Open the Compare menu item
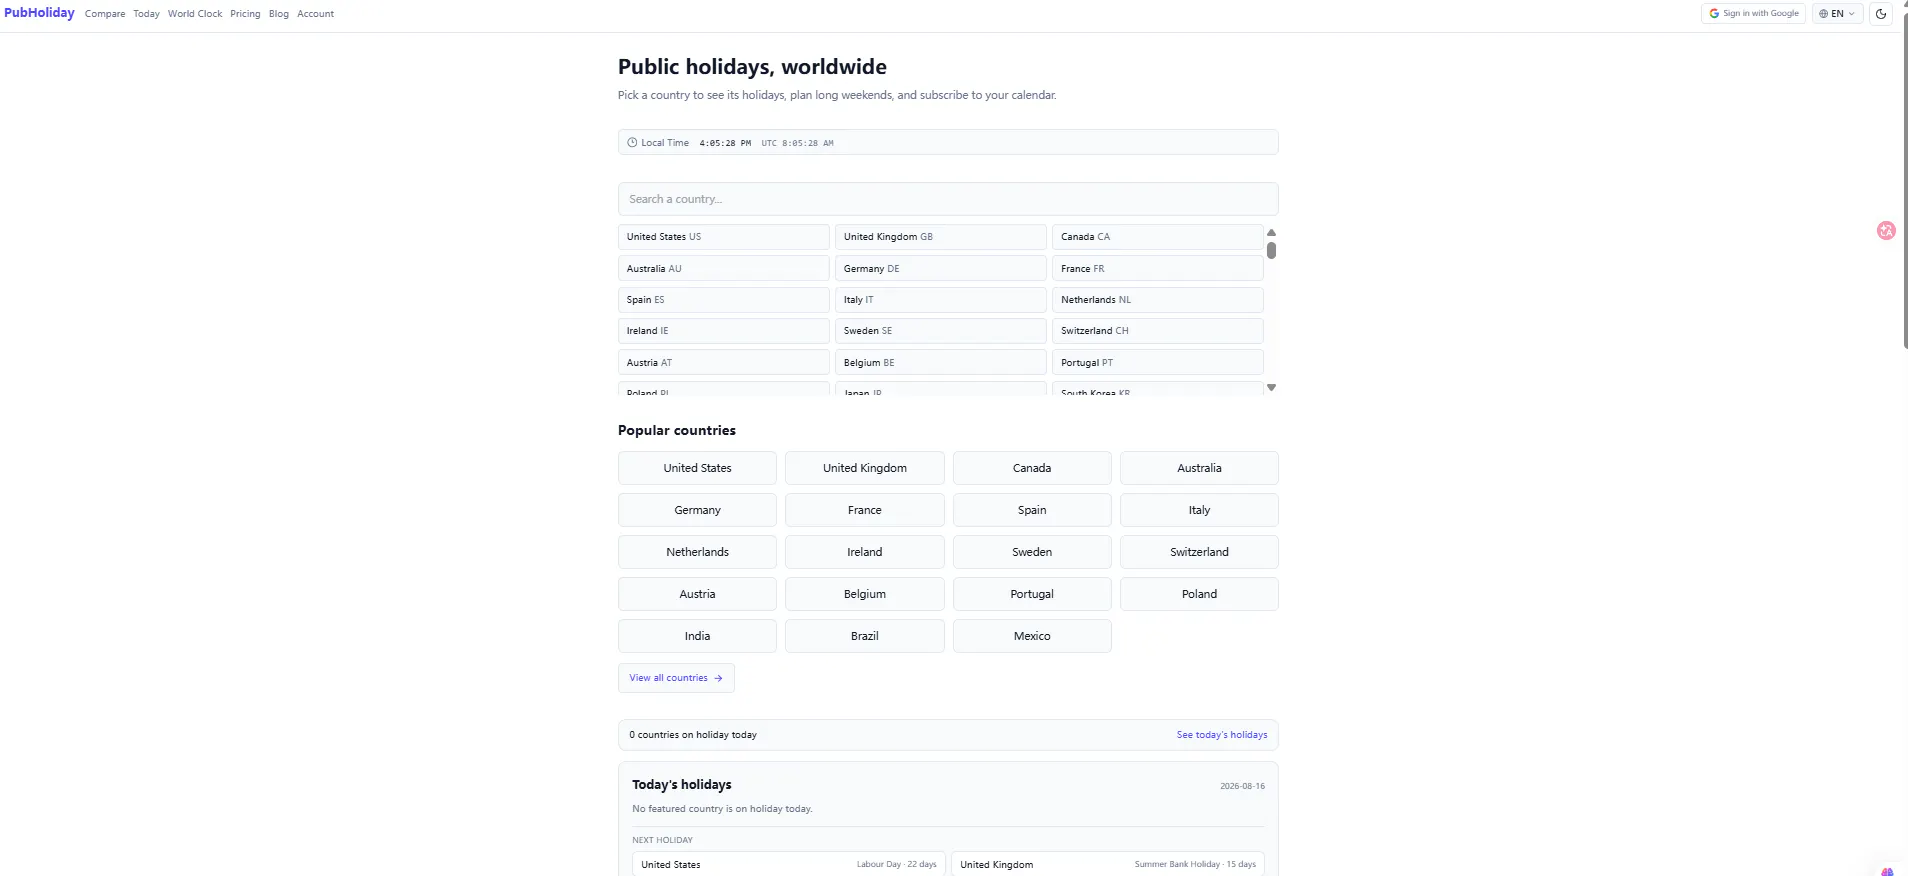Screen dimensions: 1908x876 (105, 14)
